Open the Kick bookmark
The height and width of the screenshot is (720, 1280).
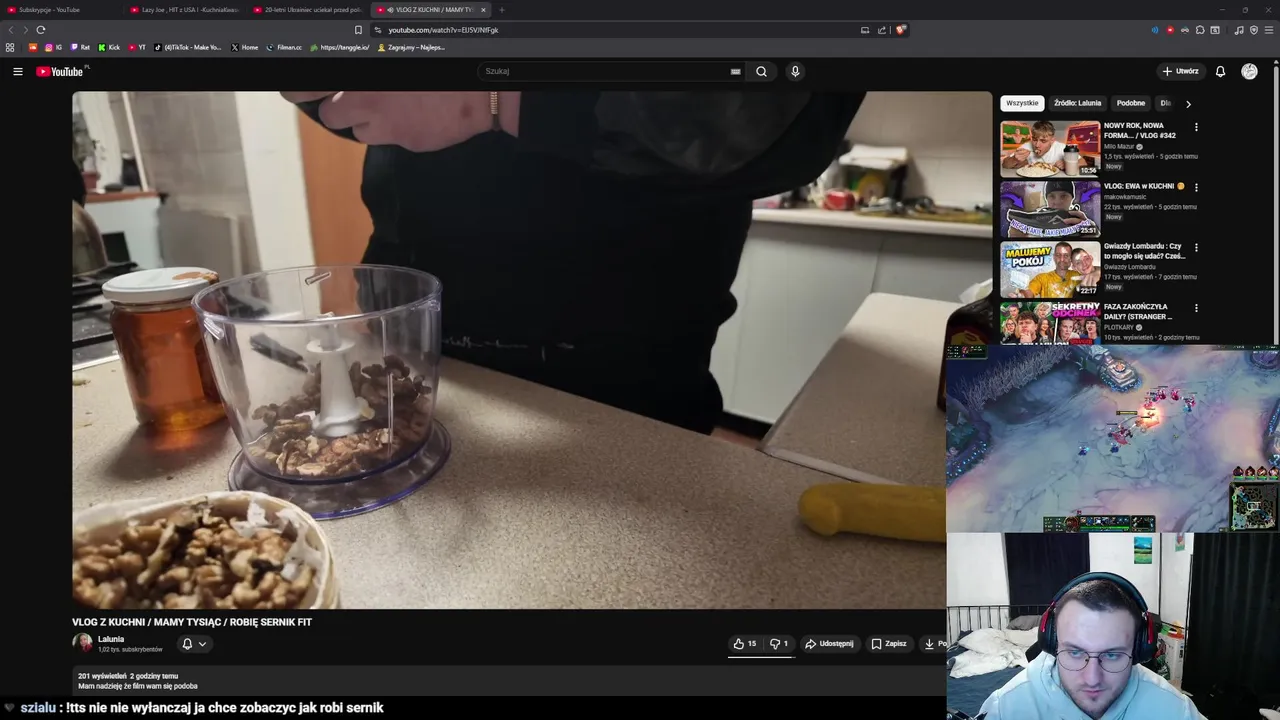(109, 47)
